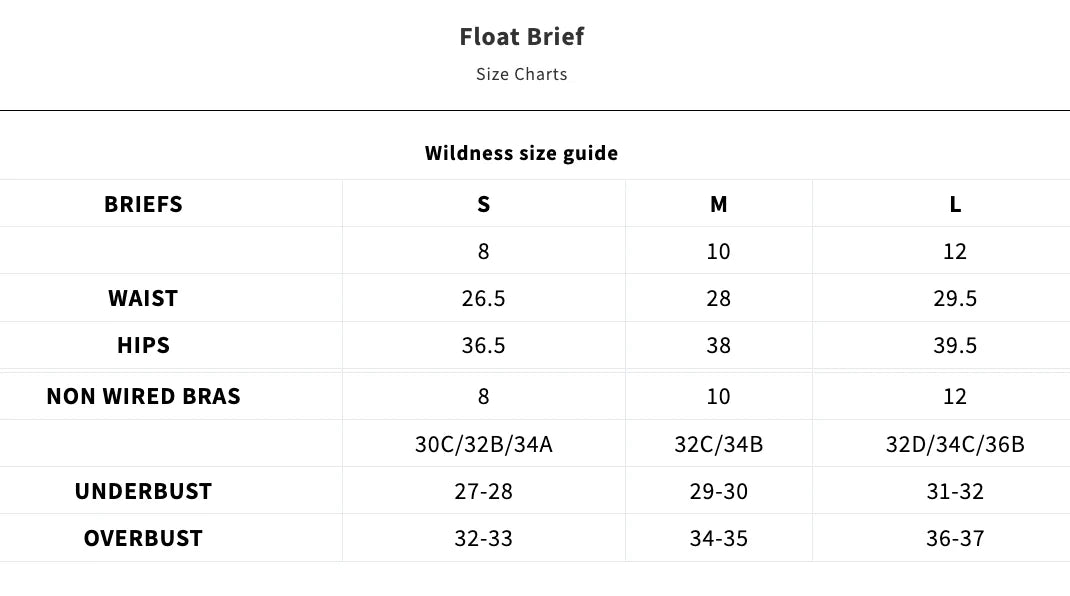Click the OVERBUST row label
The height and width of the screenshot is (596, 1070).
tap(143, 538)
